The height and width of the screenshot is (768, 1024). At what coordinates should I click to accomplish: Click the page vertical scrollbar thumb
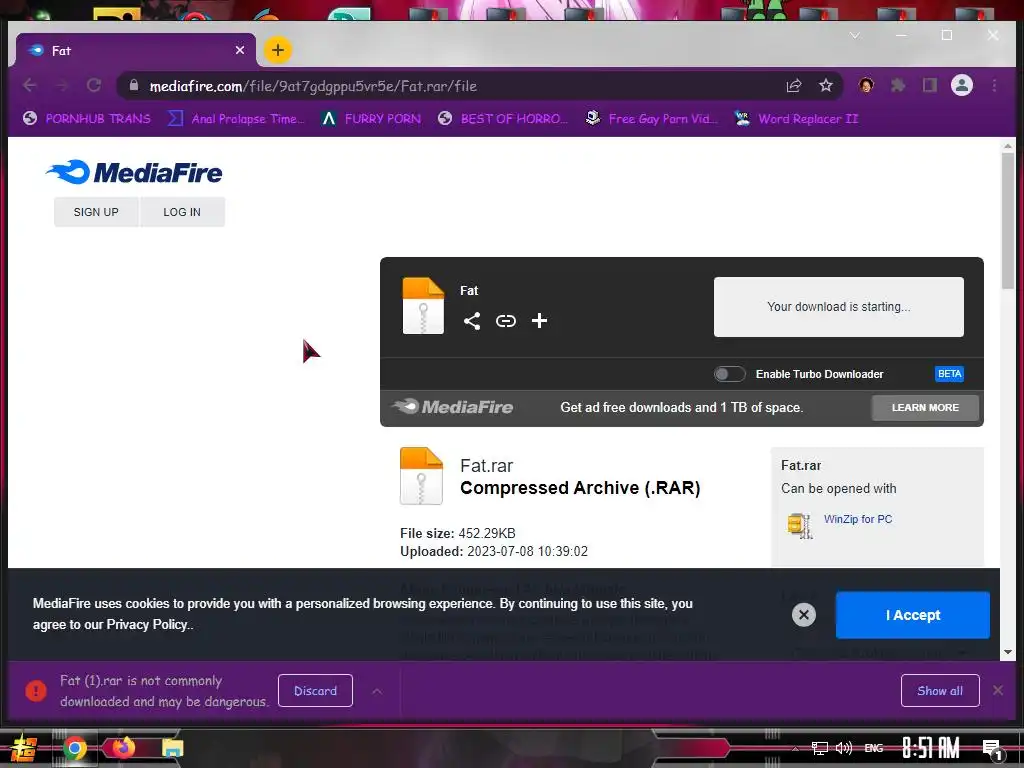(x=1008, y=220)
